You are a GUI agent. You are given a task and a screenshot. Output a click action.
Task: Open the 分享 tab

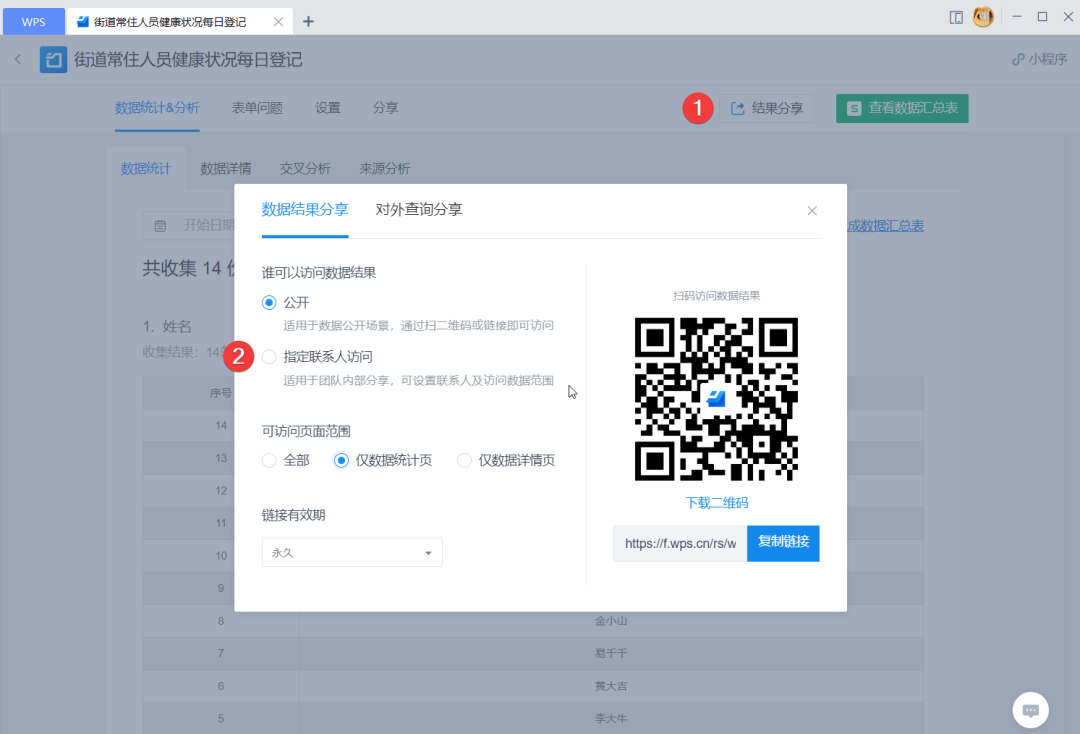tap(386, 108)
